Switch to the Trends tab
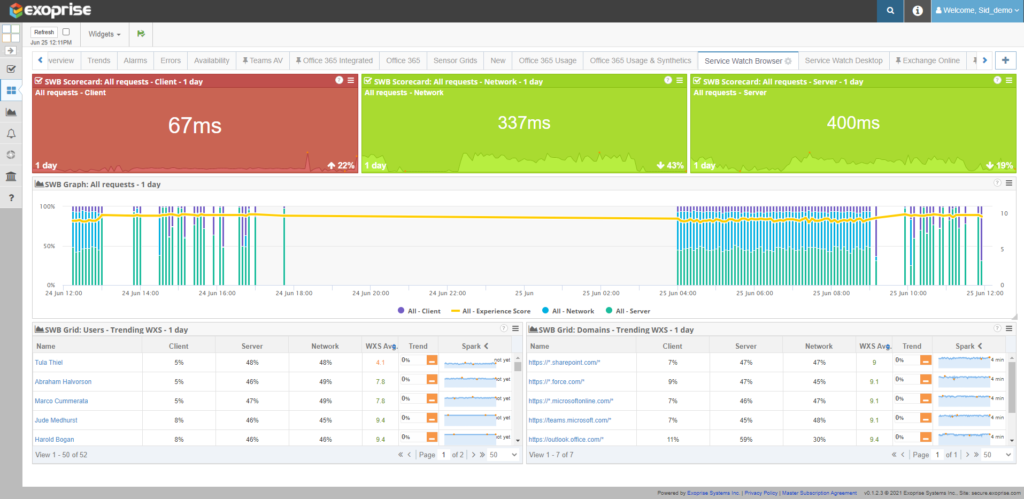 (99, 61)
